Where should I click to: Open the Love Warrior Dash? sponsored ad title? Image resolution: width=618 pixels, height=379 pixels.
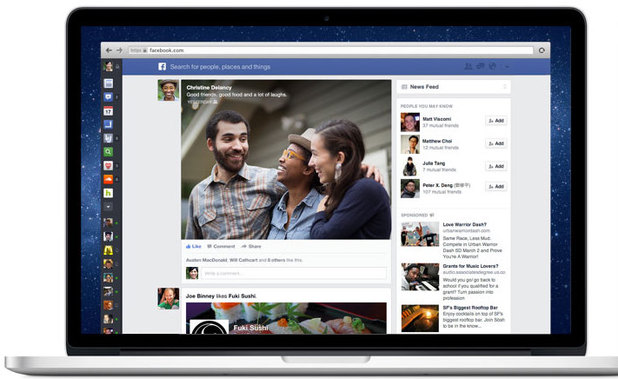tap(465, 225)
